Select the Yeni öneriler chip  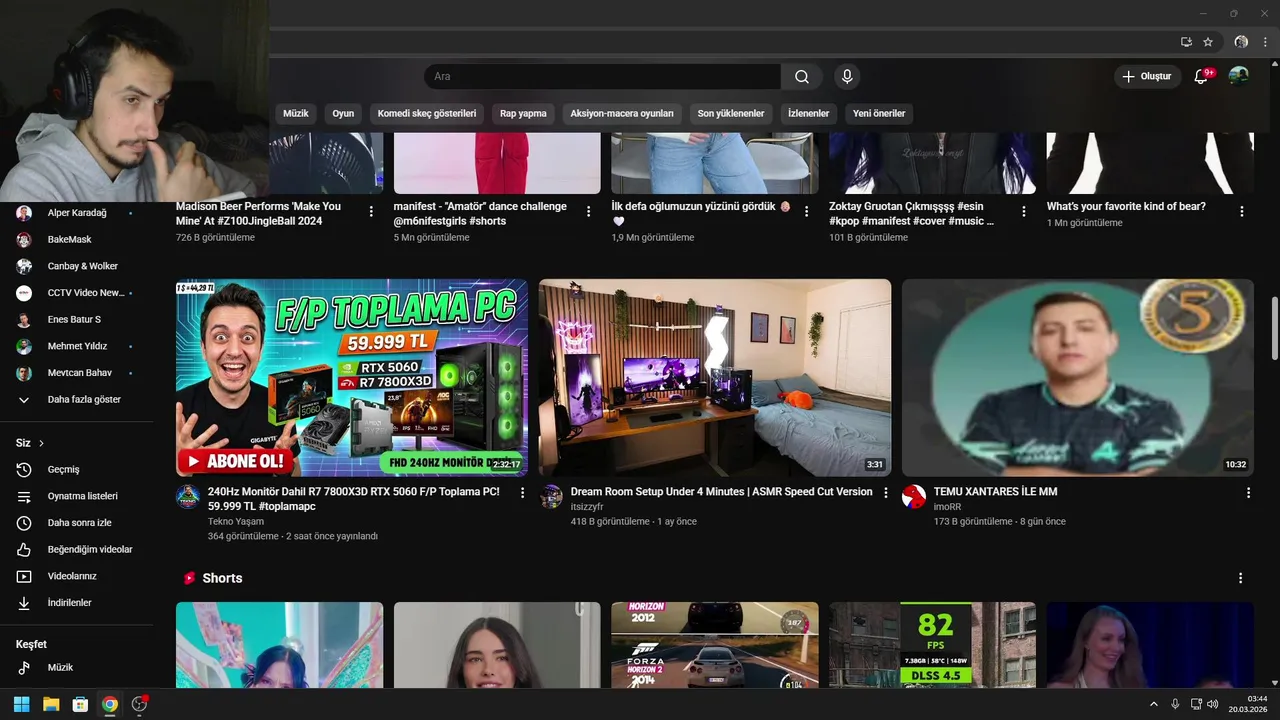point(879,114)
